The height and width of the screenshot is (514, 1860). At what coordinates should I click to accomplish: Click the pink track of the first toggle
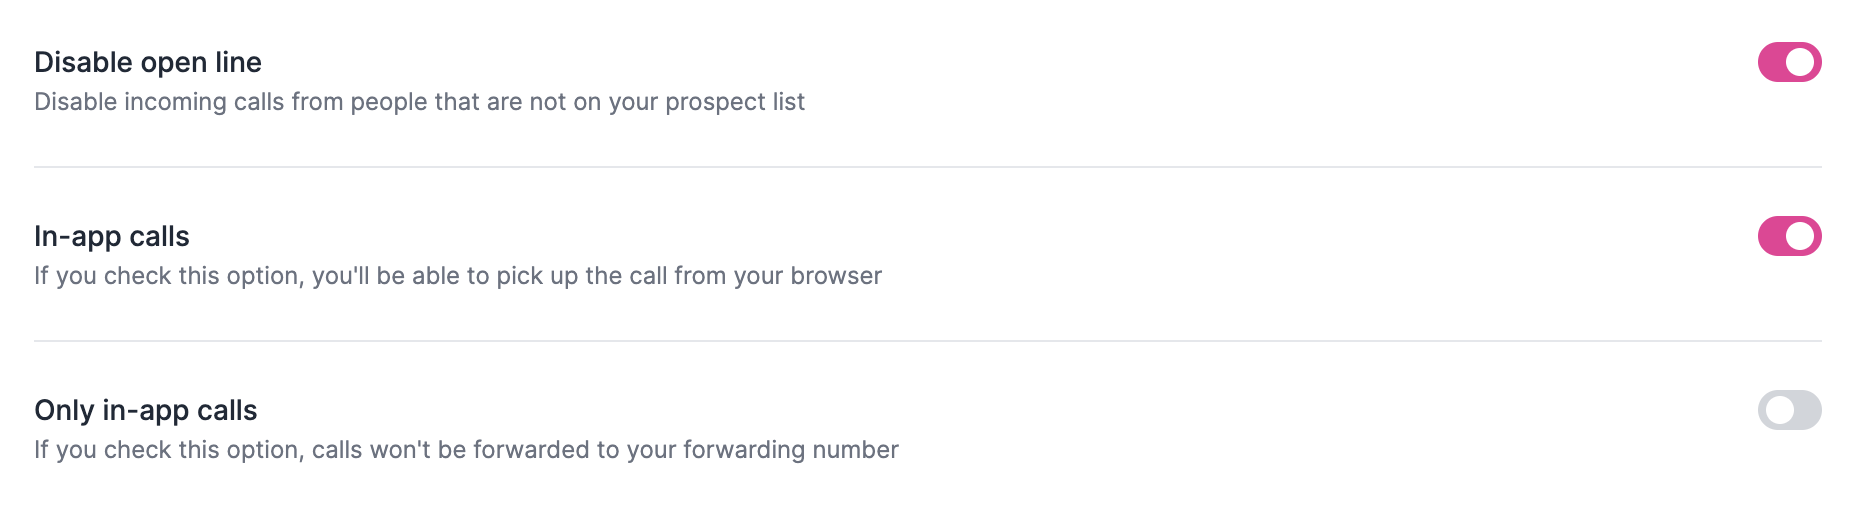point(1772,62)
